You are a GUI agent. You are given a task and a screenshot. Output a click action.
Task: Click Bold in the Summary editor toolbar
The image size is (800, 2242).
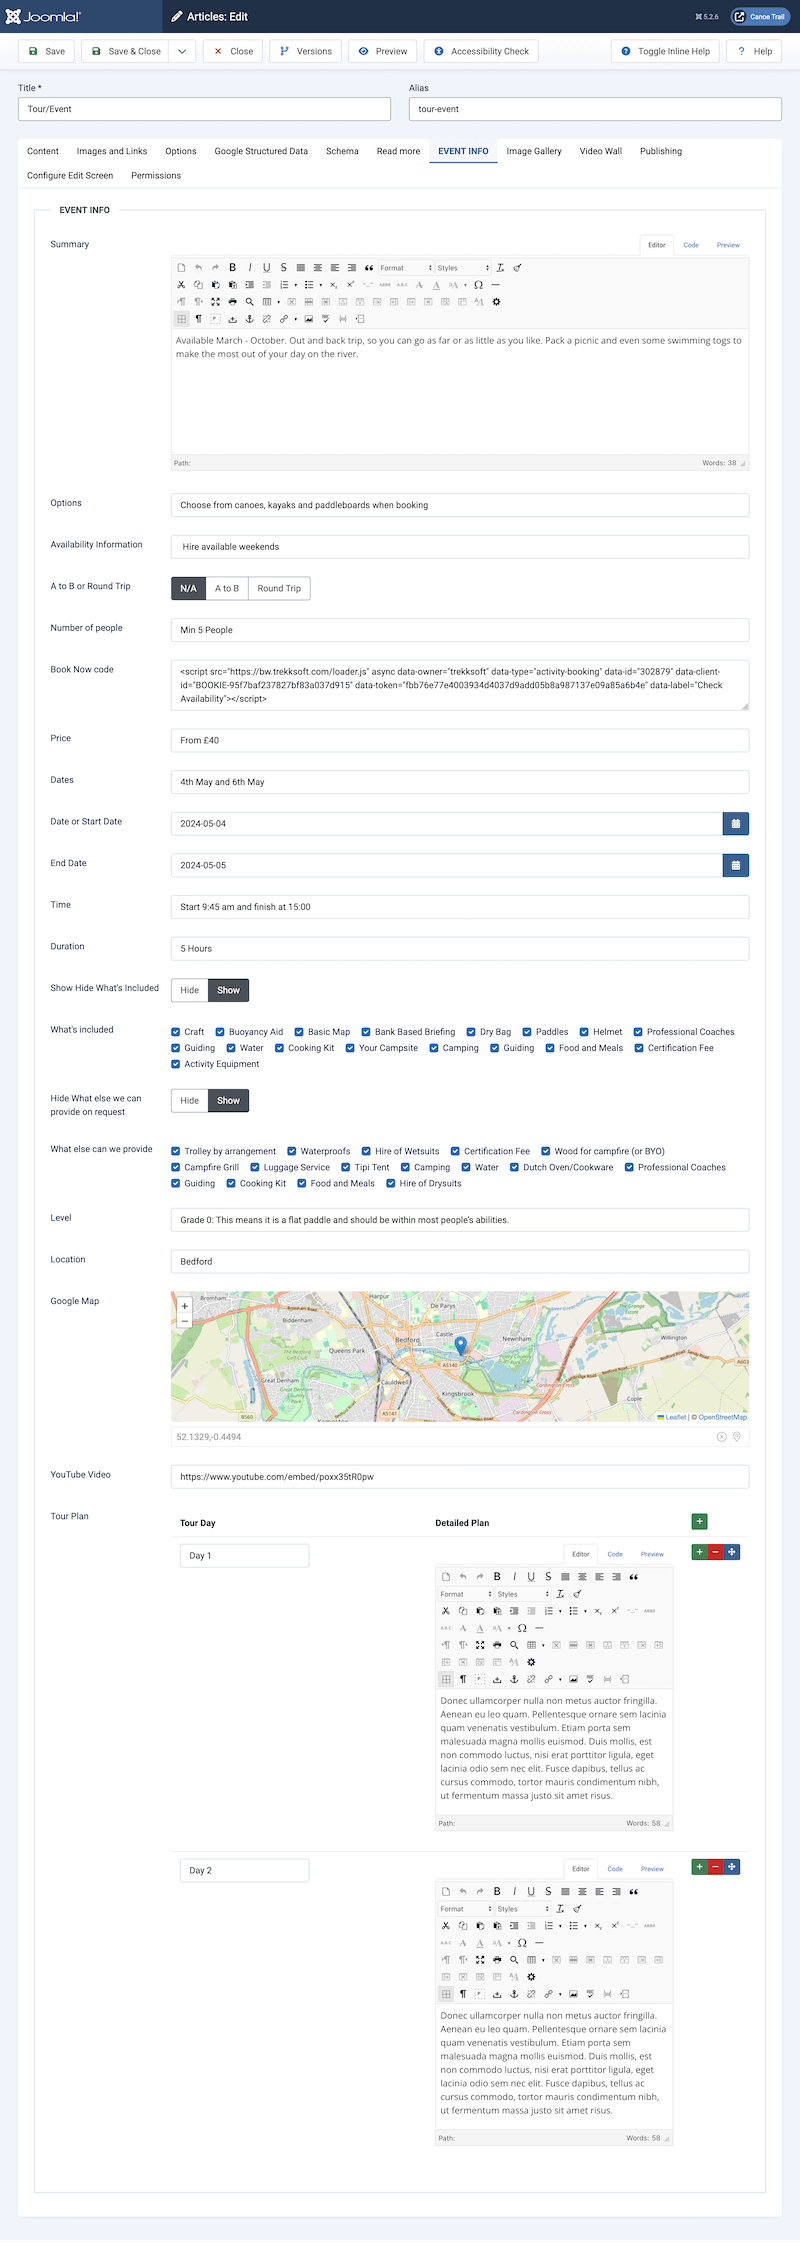coord(233,268)
